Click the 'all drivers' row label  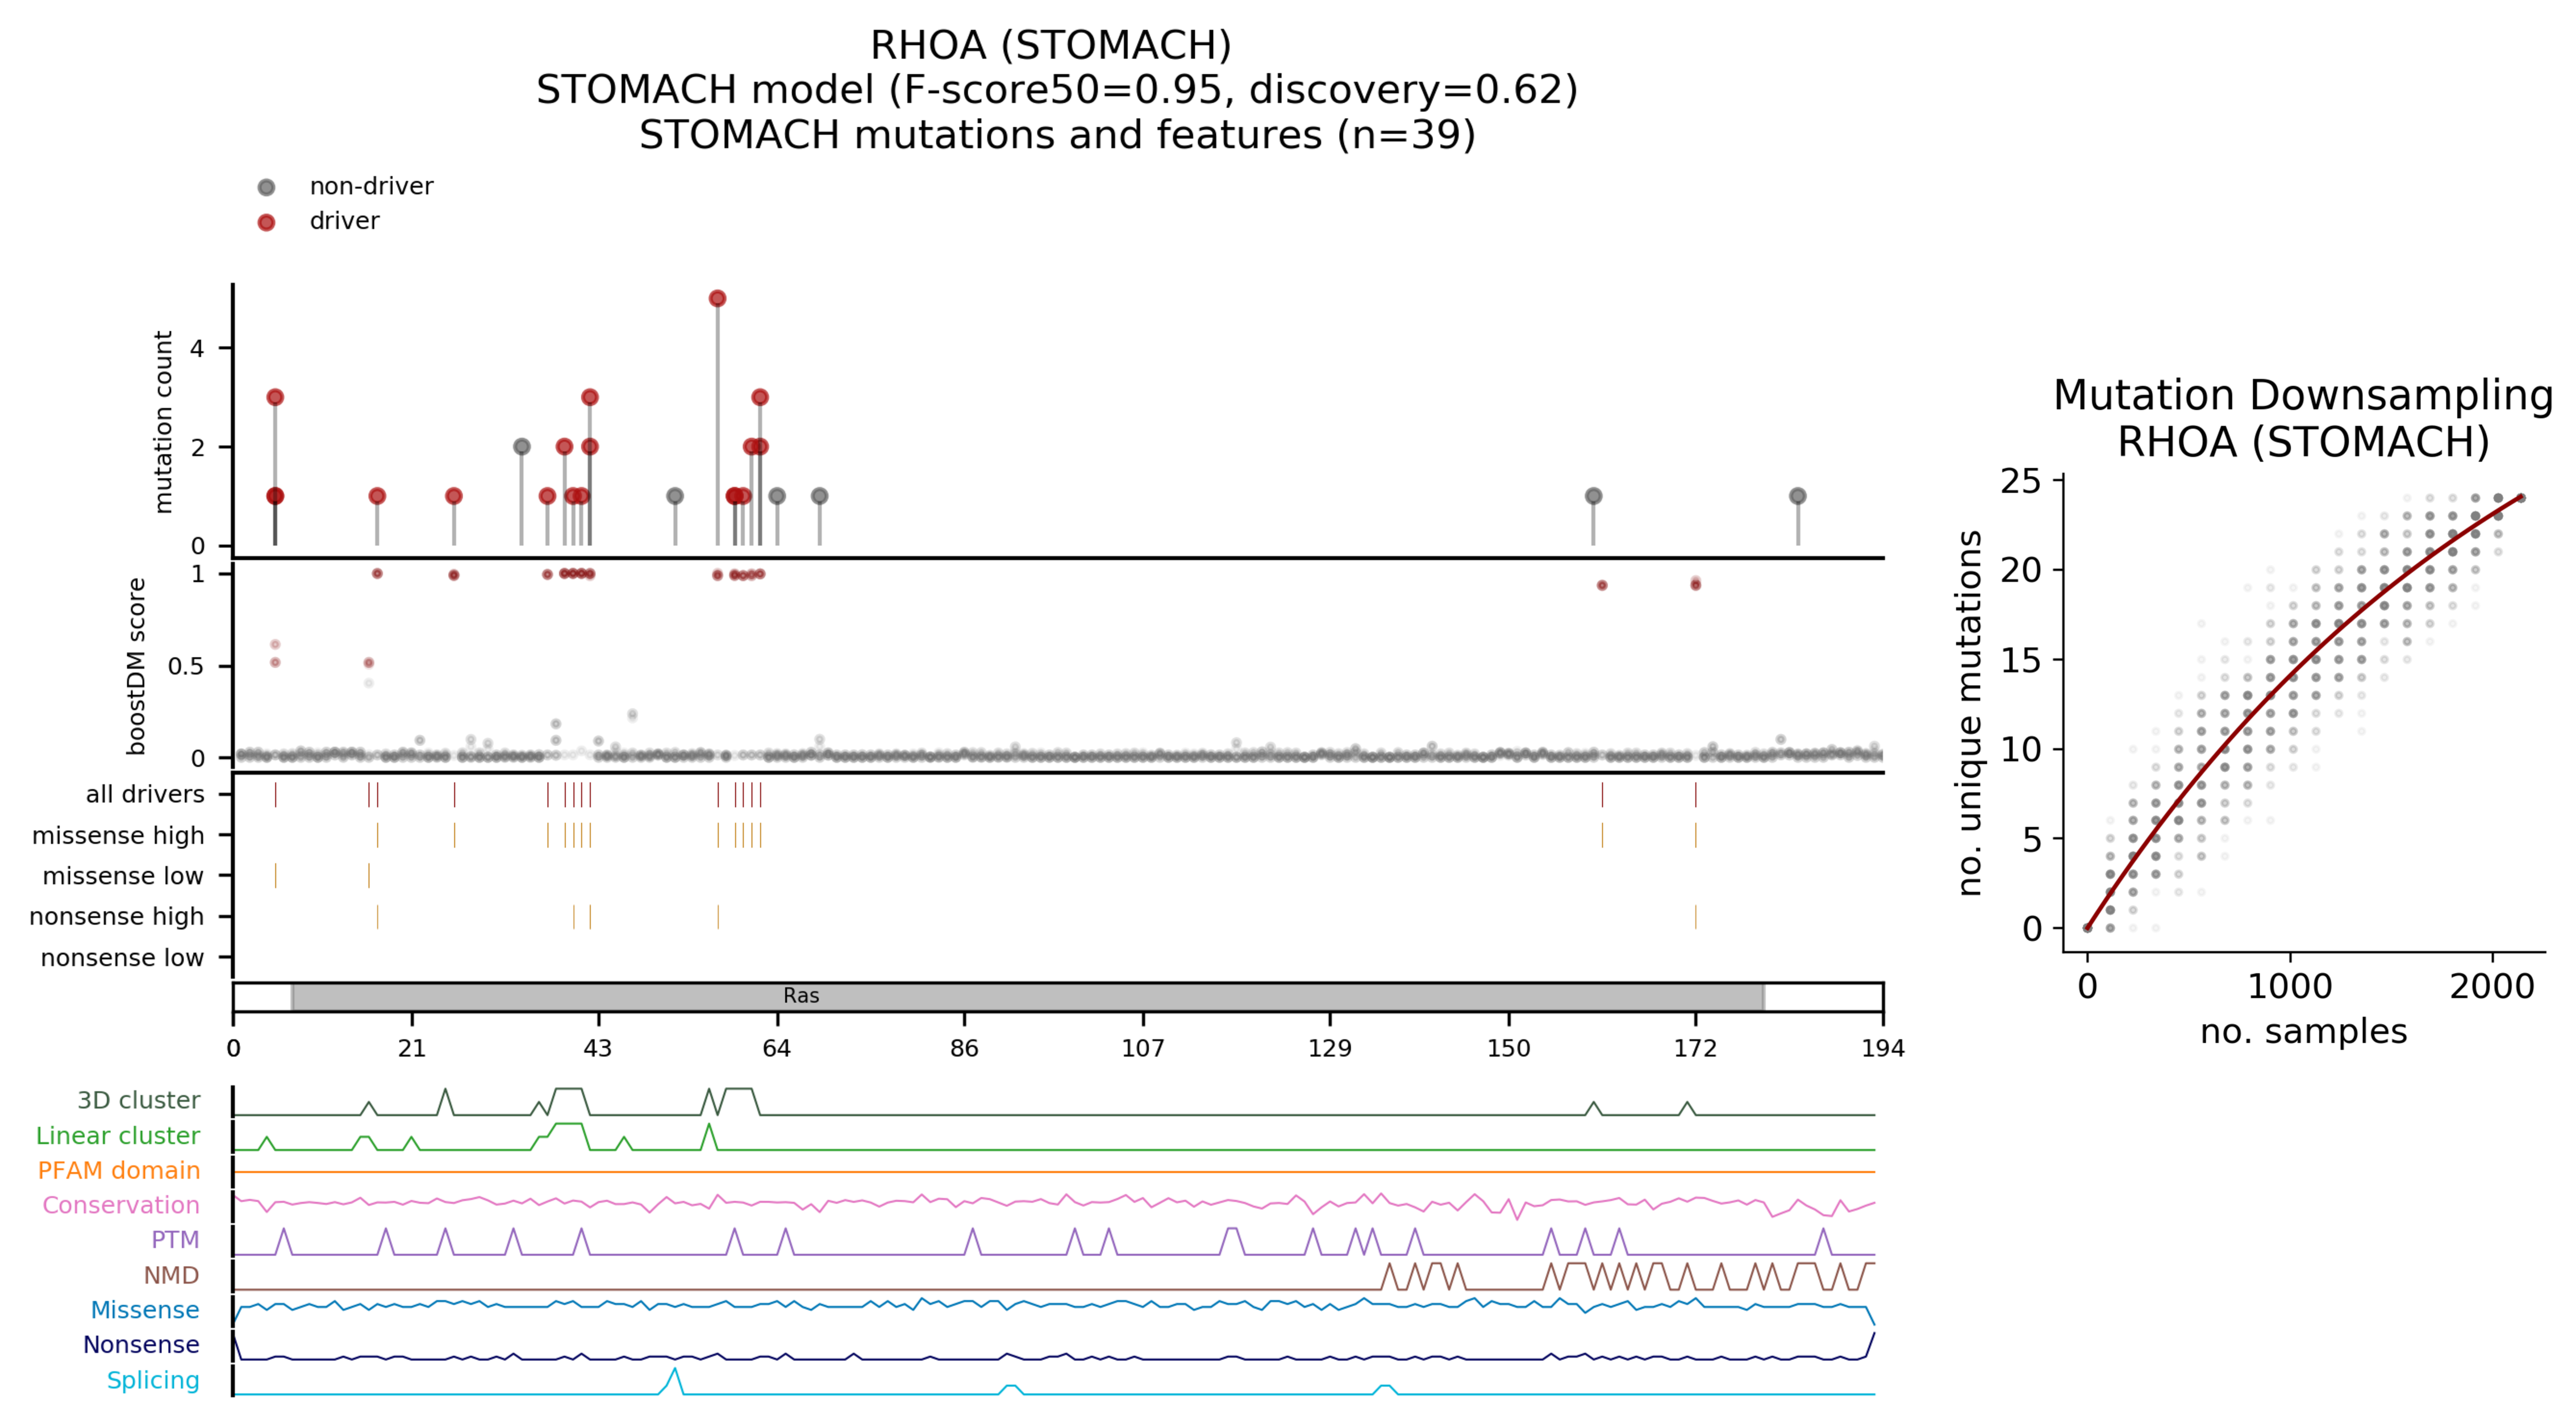pyautogui.click(x=145, y=794)
